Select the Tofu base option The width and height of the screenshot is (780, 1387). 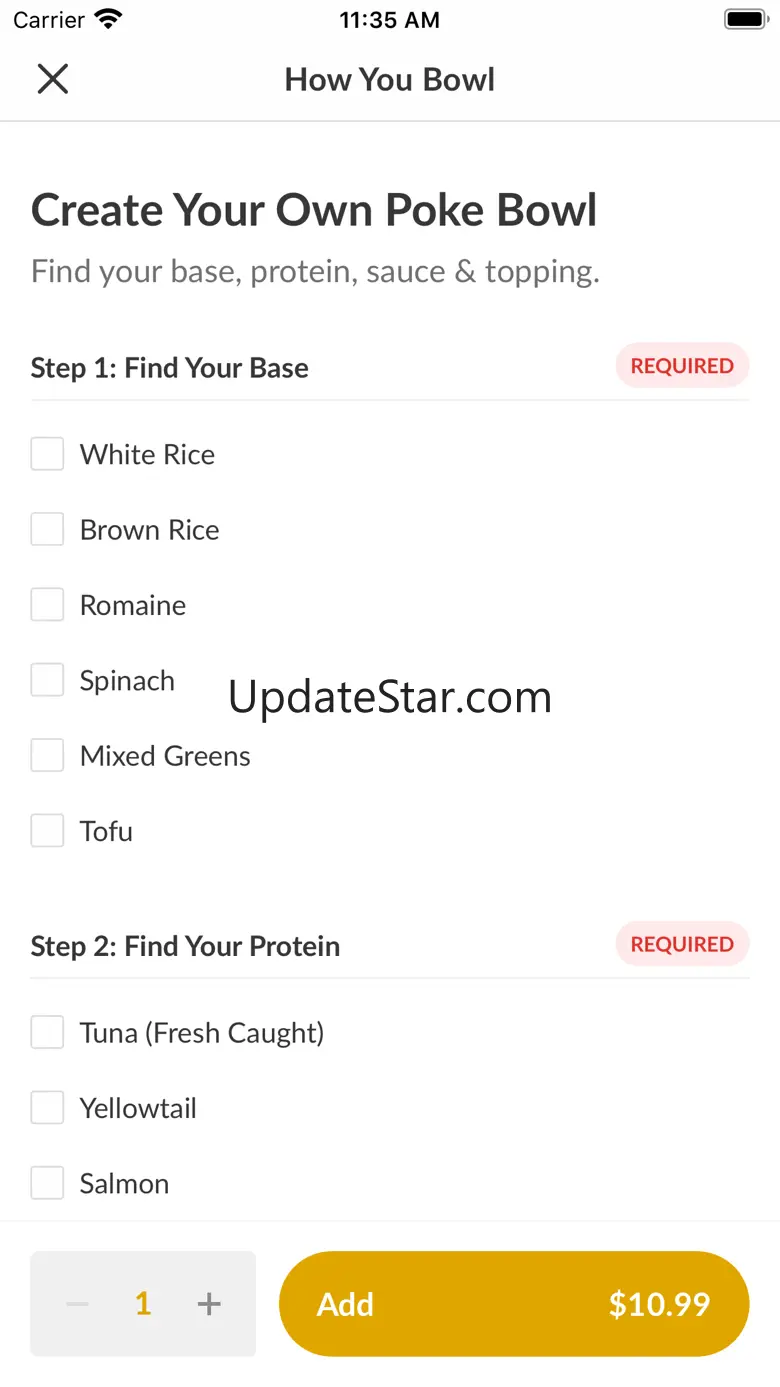tap(47, 831)
